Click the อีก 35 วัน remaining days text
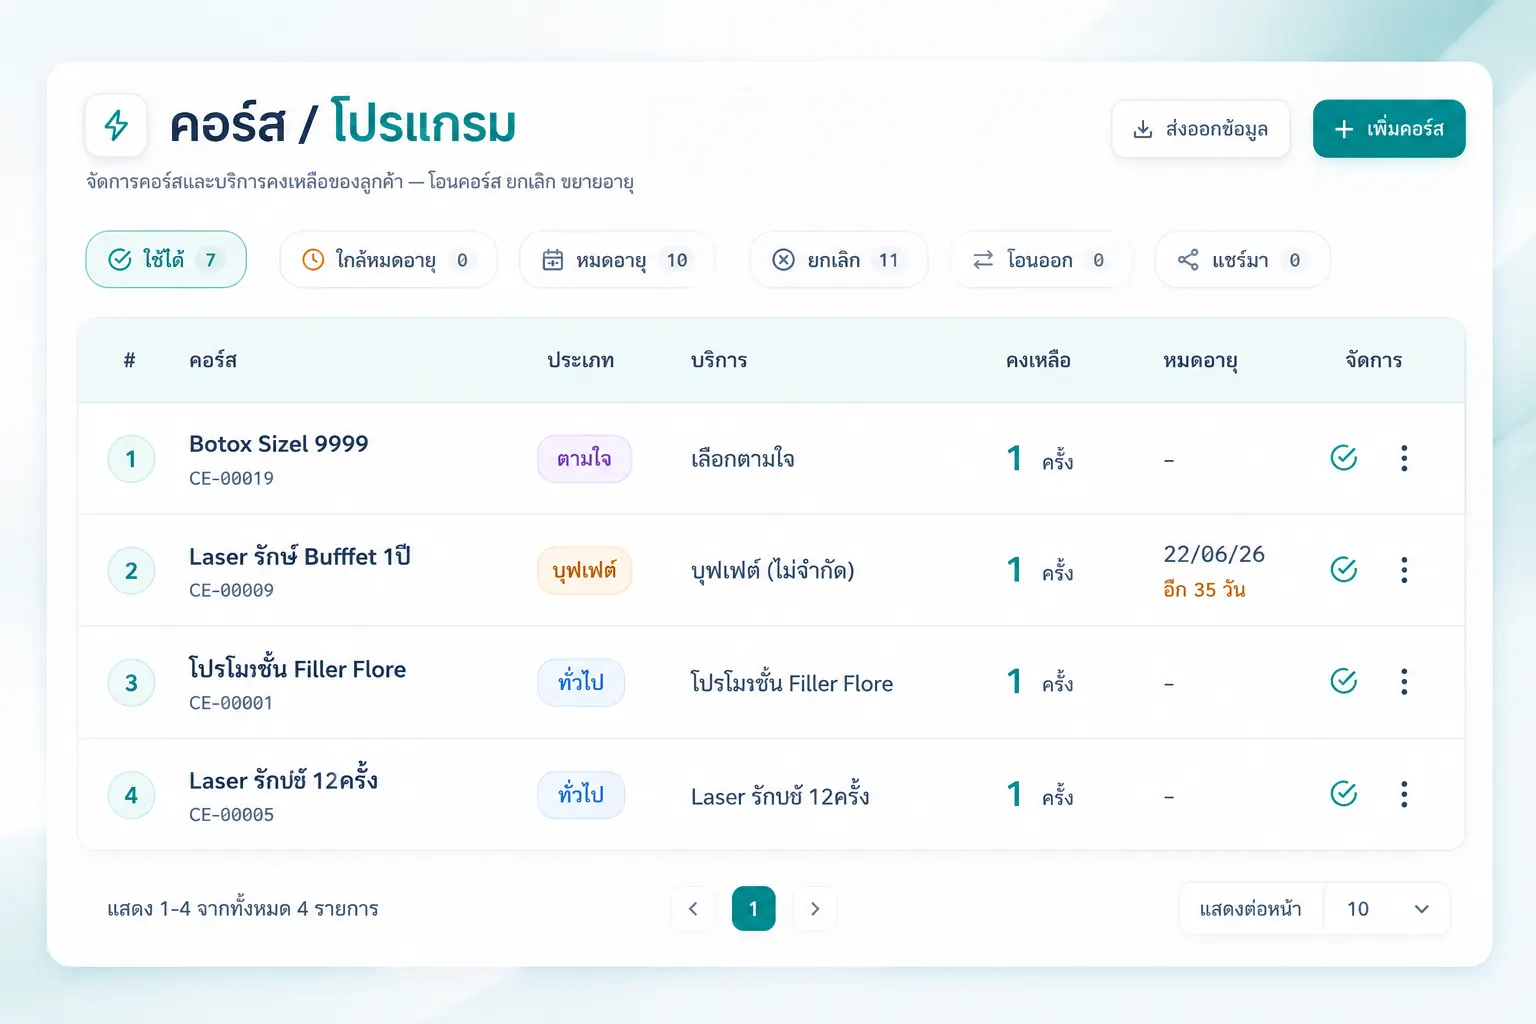This screenshot has height=1024, width=1536. point(1204,590)
